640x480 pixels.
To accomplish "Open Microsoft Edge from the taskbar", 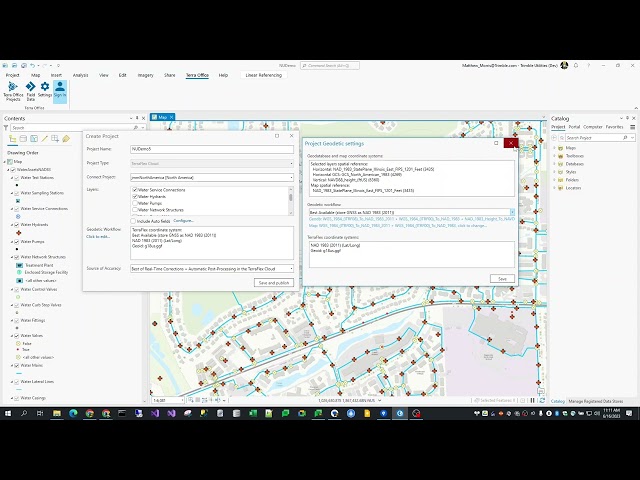I will 73,413.
